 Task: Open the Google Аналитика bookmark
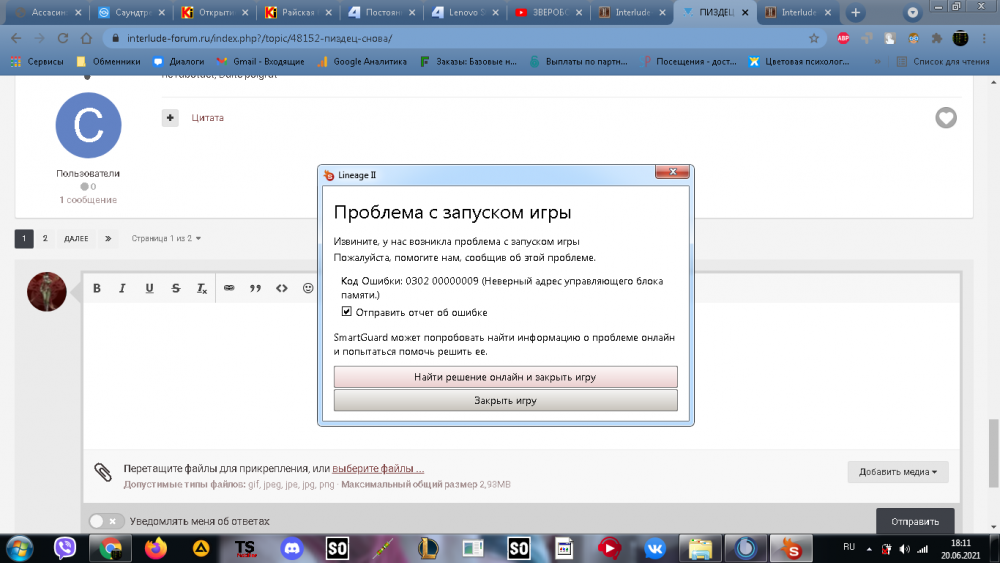(362, 62)
